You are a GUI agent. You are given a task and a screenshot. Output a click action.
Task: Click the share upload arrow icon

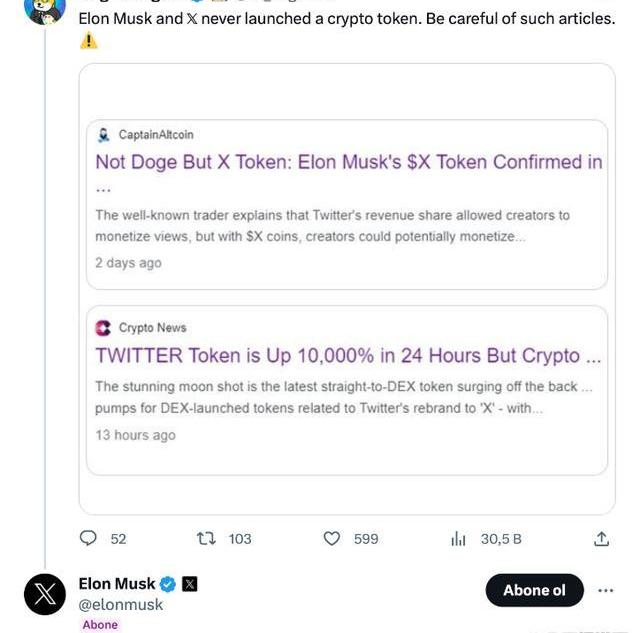coord(601,538)
